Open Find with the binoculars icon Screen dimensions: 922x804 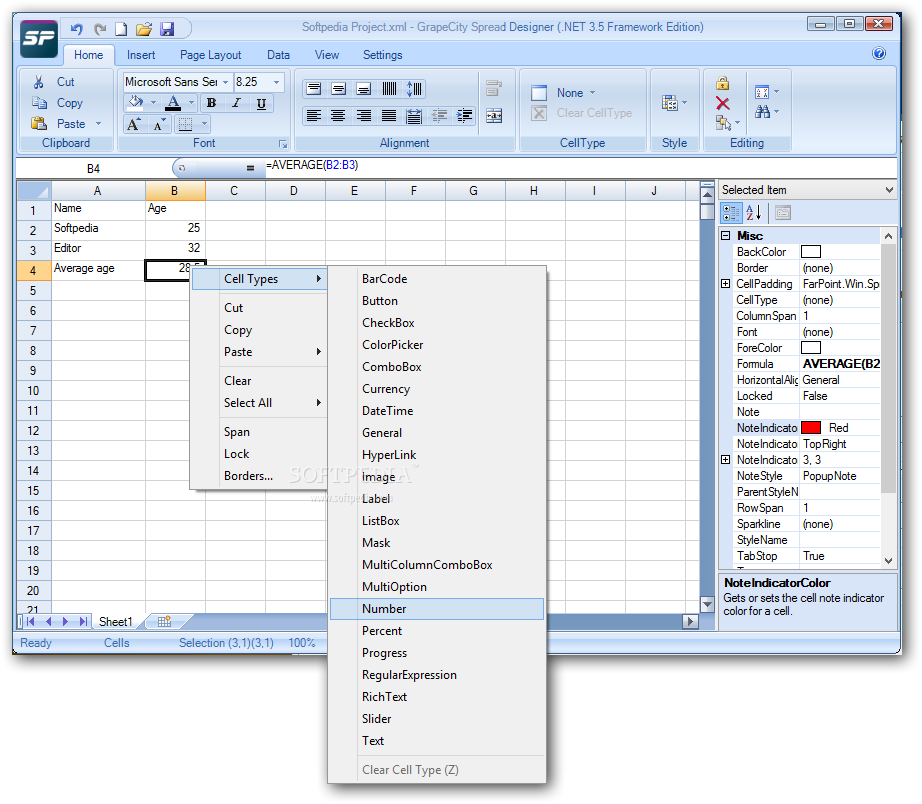tap(762, 112)
